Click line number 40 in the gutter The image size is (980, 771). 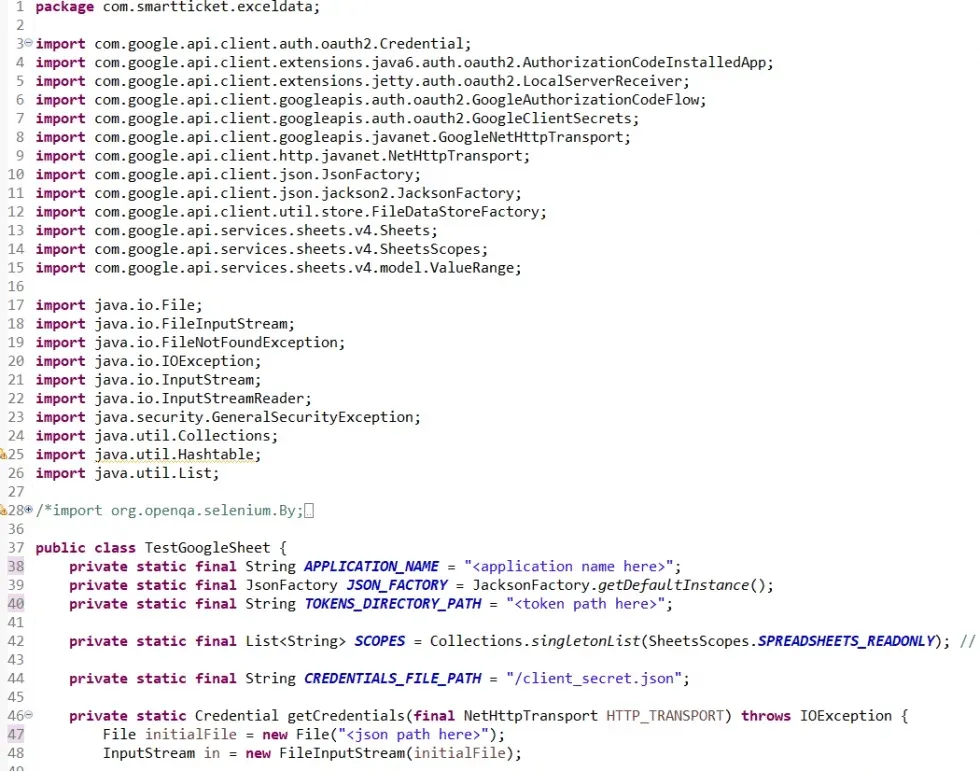coord(16,604)
